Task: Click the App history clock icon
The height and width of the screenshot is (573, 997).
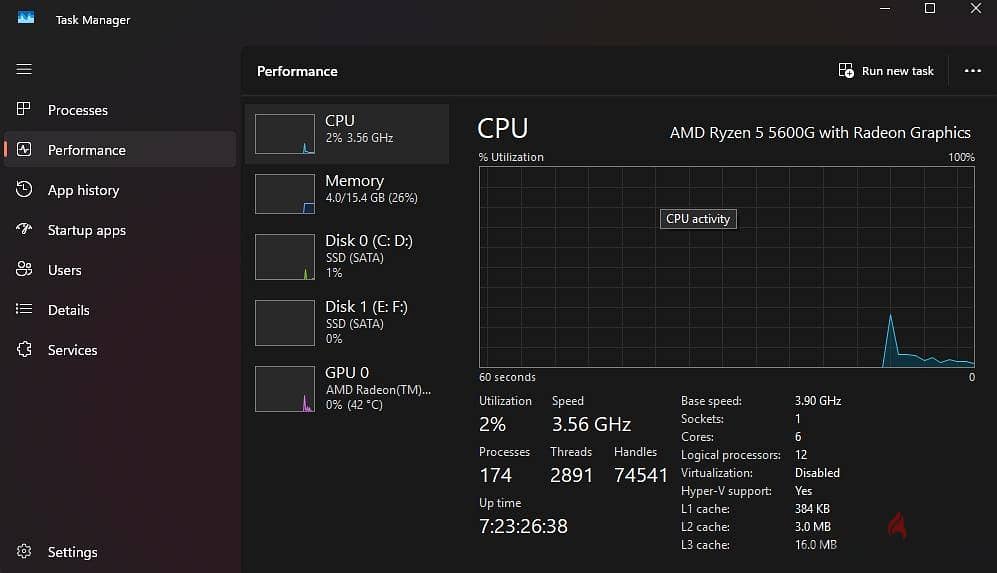Action: coord(24,189)
